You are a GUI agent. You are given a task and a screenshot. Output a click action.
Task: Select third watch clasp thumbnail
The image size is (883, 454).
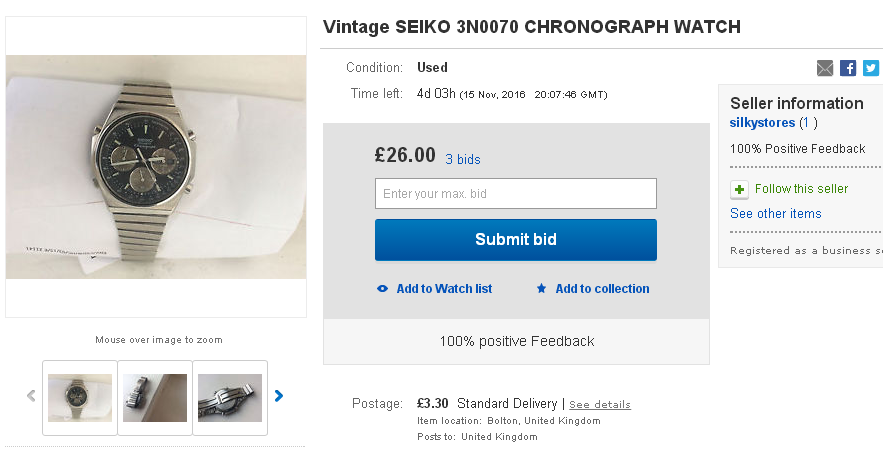(x=230, y=397)
